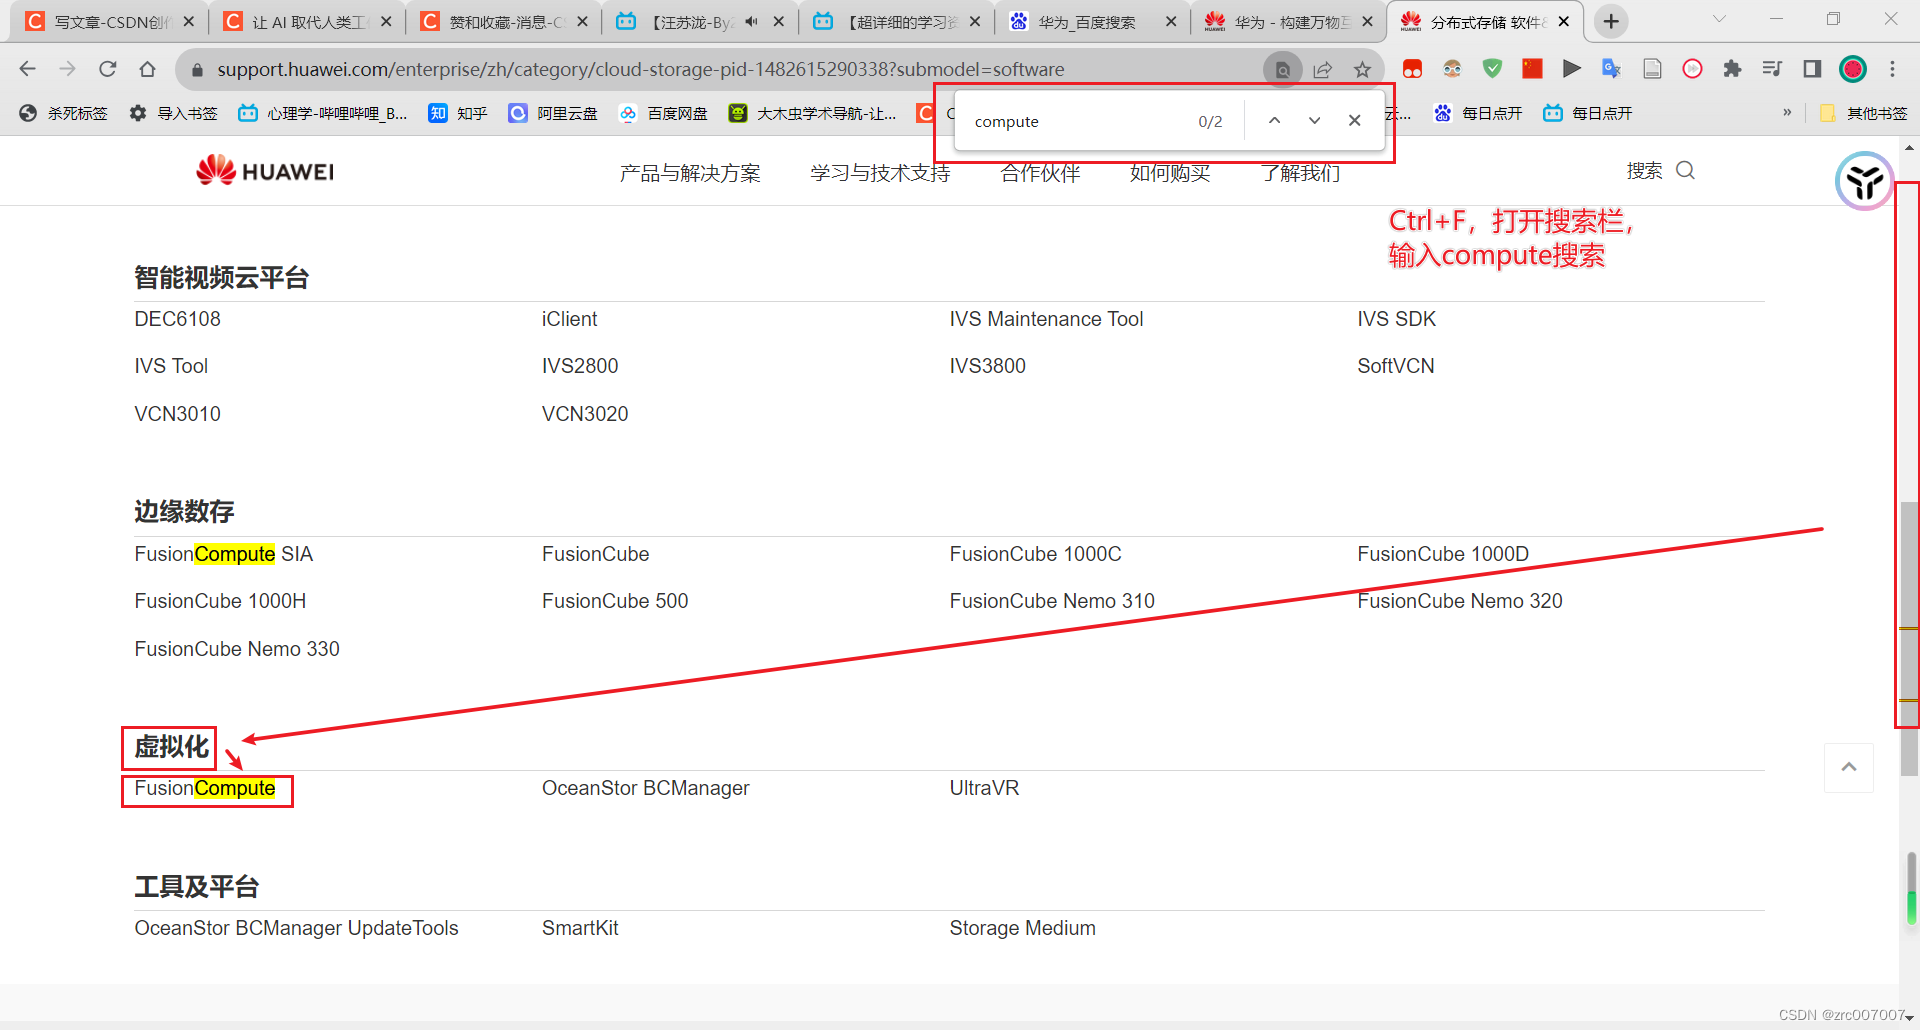Open the VCN3020 link
Image resolution: width=1920 pixels, height=1030 pixels.
click(x=585, y=414)
